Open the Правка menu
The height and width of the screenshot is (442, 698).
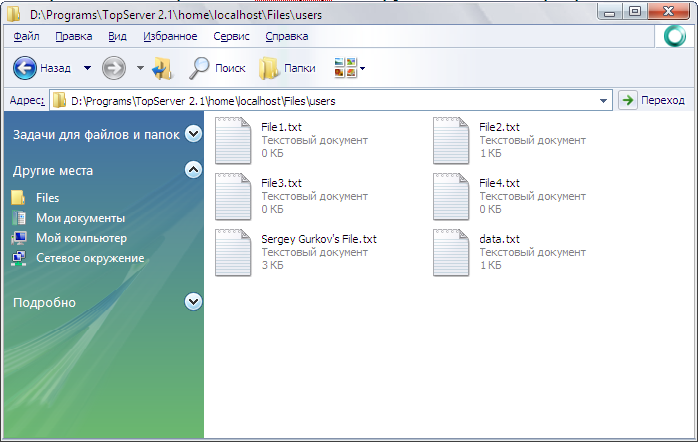click(x=73, y=36)
